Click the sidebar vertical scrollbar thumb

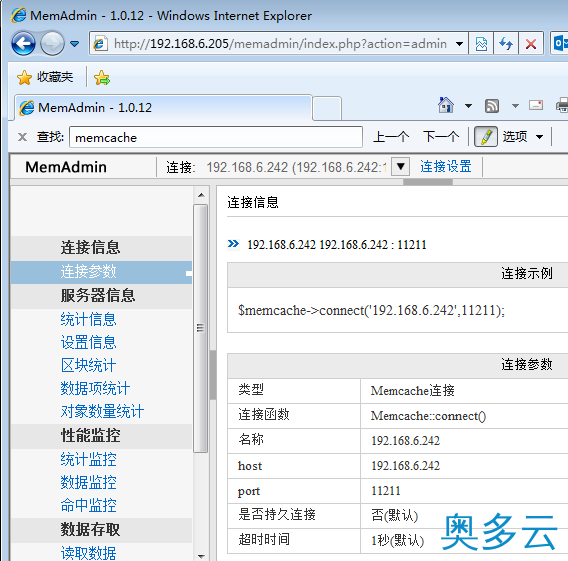[201, 328]
